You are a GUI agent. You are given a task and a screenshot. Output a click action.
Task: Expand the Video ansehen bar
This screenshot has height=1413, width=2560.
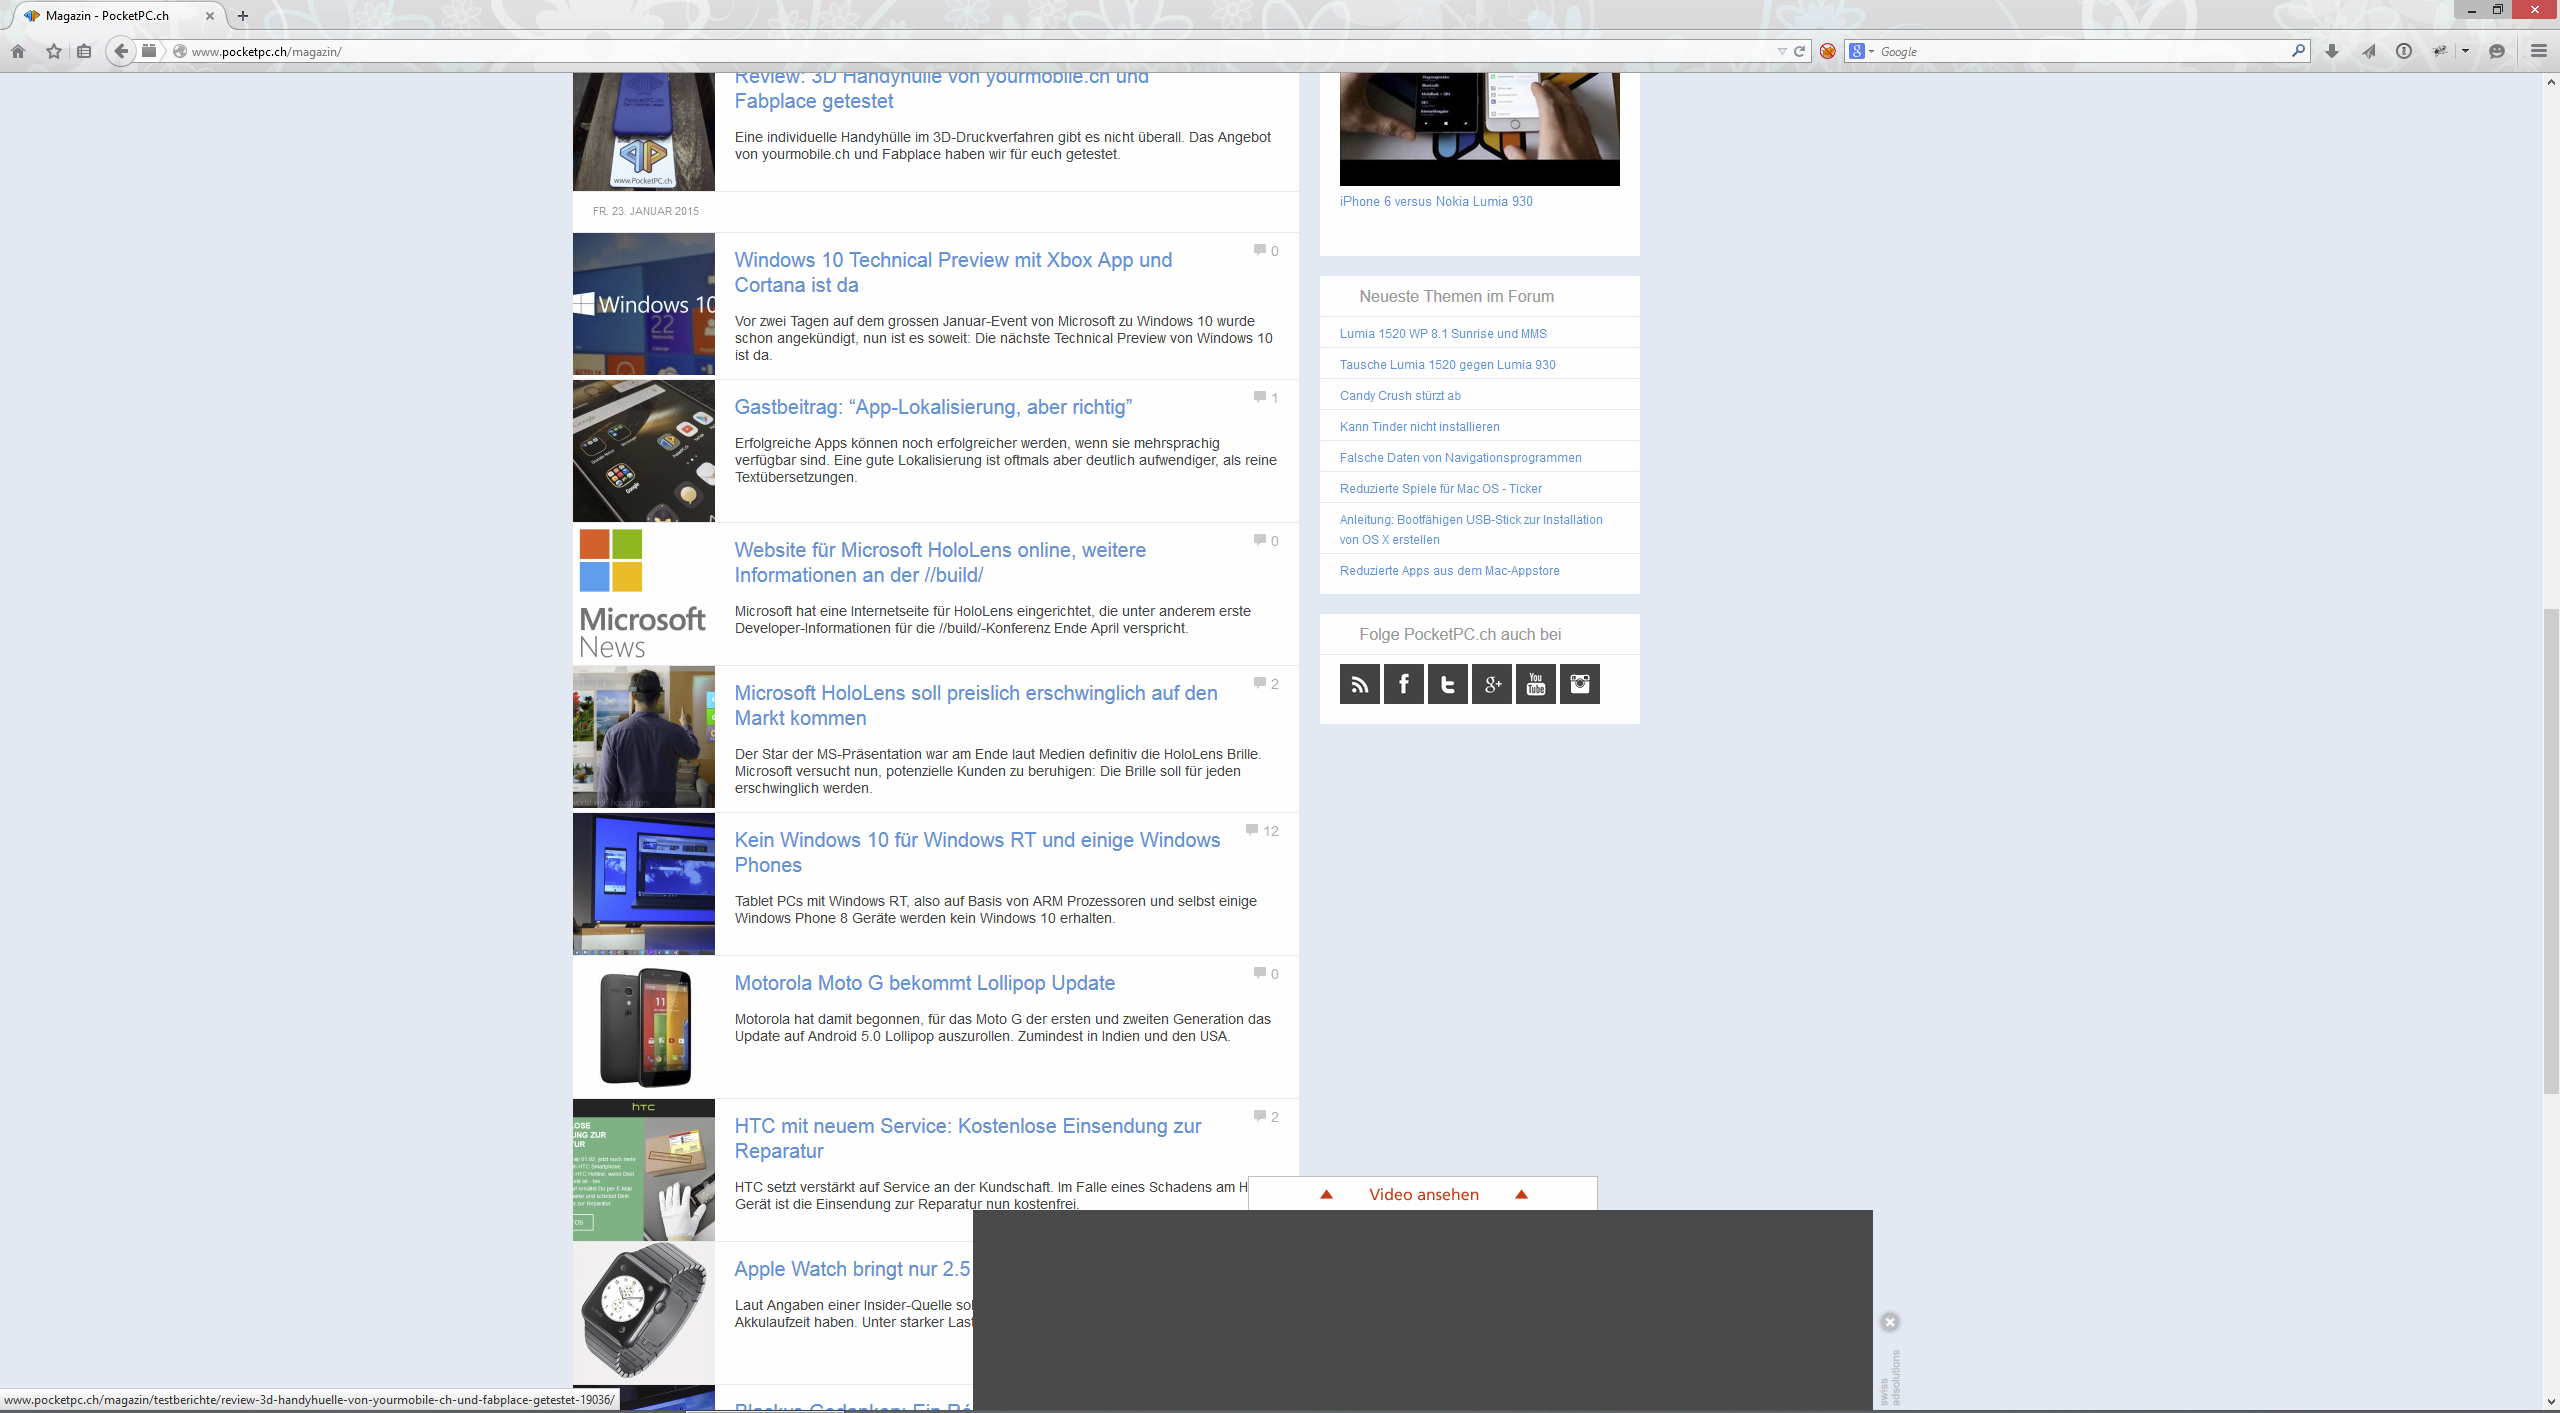pyautogui.click(x=1422, y=1194)
